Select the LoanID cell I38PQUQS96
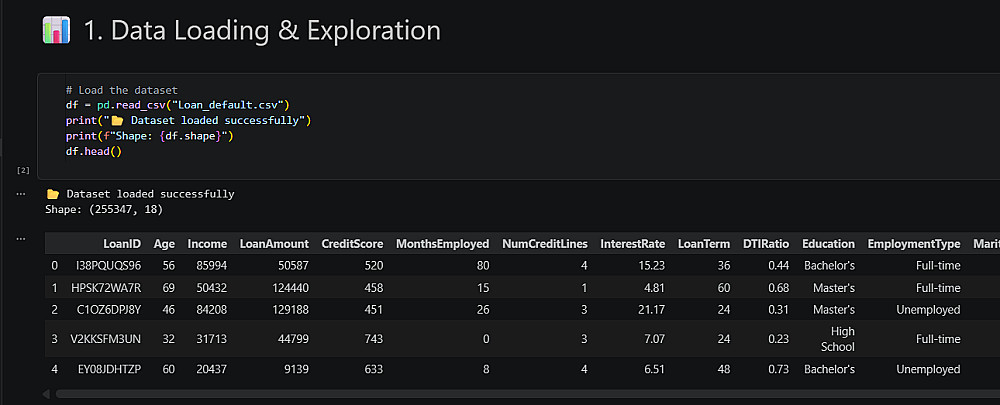The image size is (1000, 405). click(x=108, y=266)
